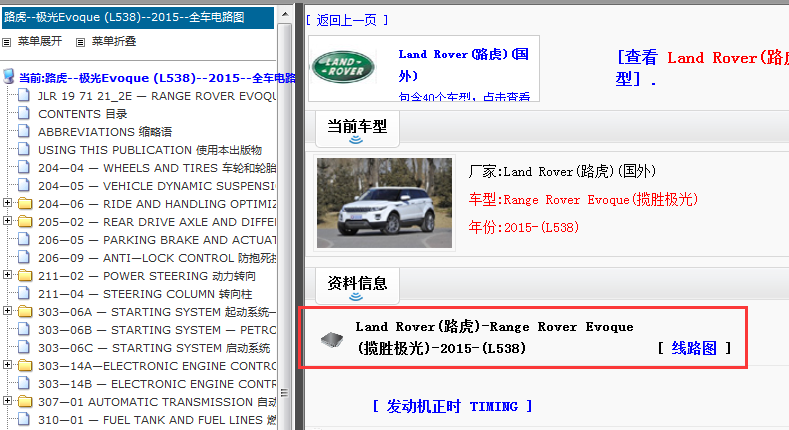Click the 年份:2015-(L538) text
This screenshot has height=430, width=789.
pos(524,227)
